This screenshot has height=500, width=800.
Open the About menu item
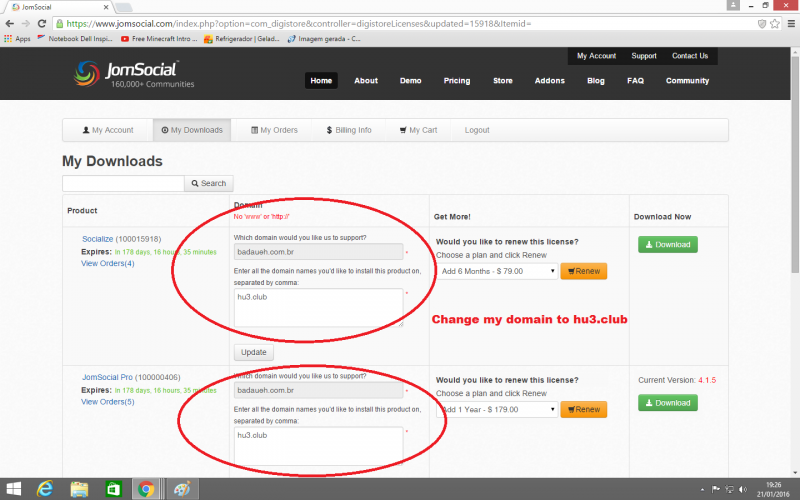coord(366,81)
